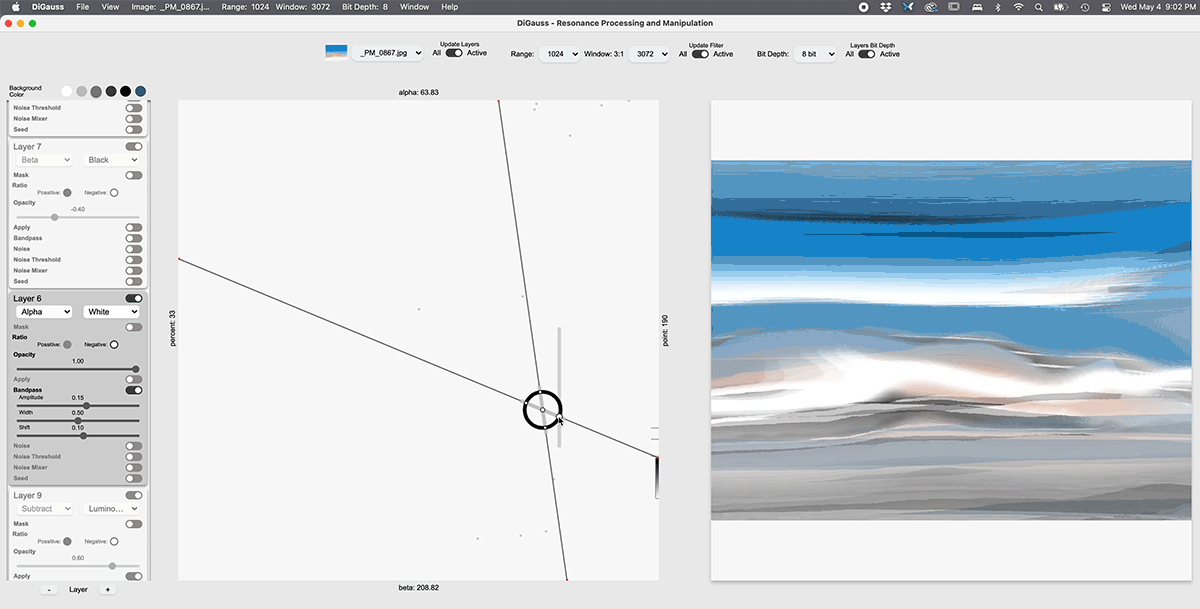Image resolution: width=1200 pixels, height=609 pixels.
Task: Open Control Center in the menu bar
Action: point(1106,7)
